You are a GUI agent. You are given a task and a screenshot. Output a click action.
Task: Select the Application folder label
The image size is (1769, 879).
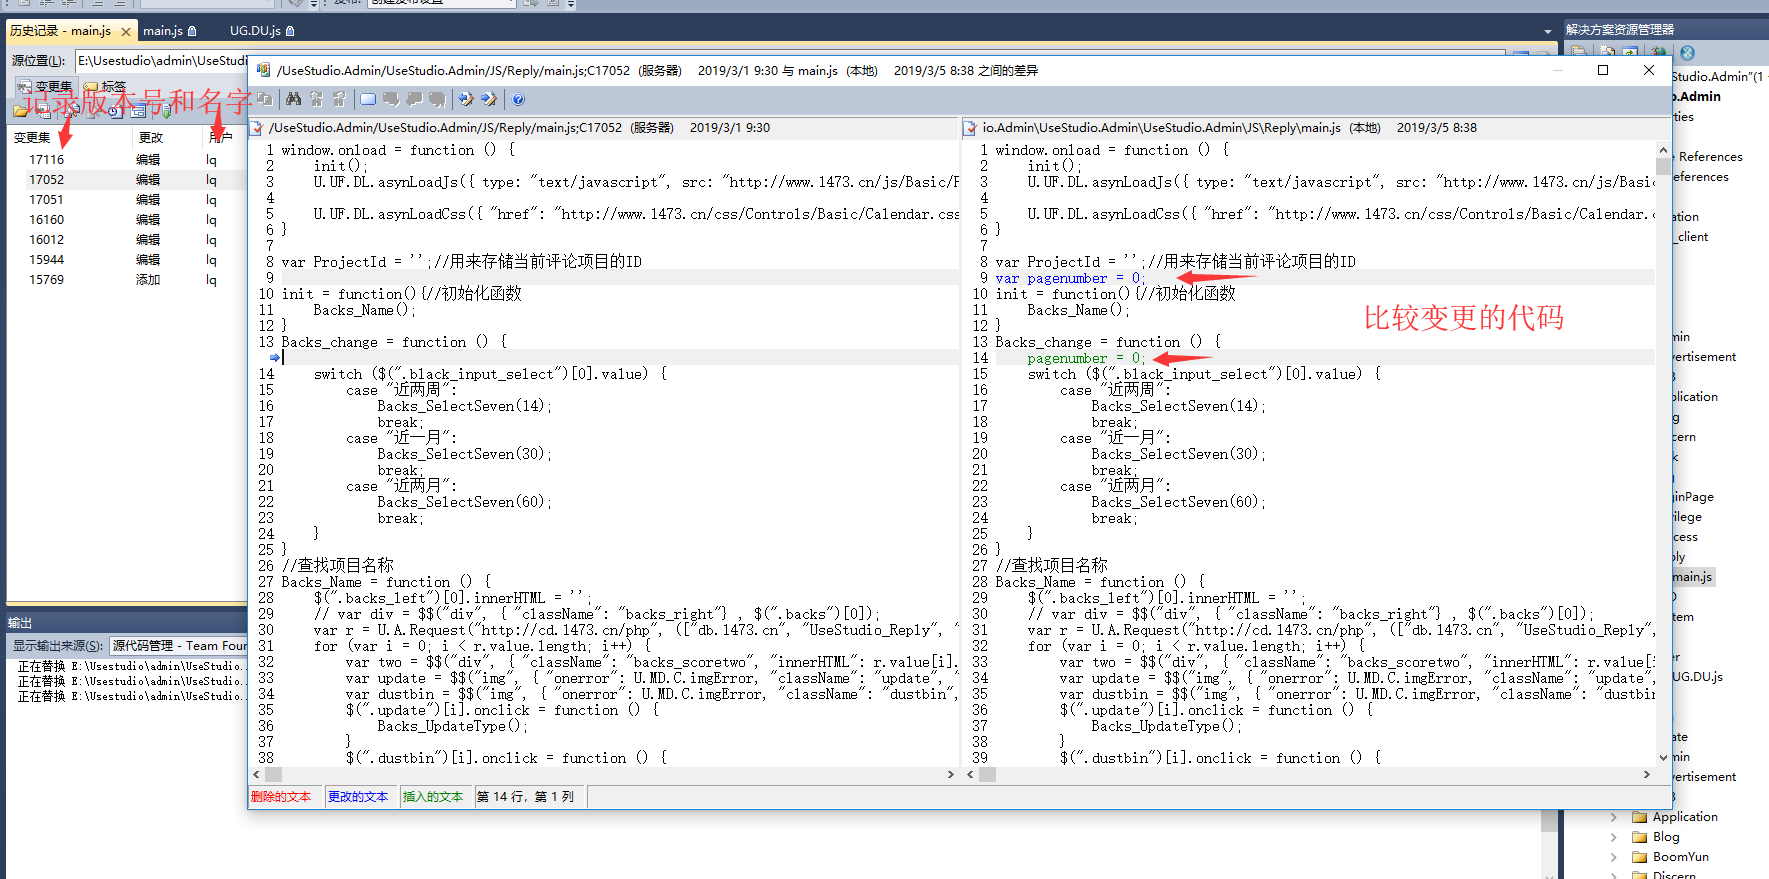1685,817
